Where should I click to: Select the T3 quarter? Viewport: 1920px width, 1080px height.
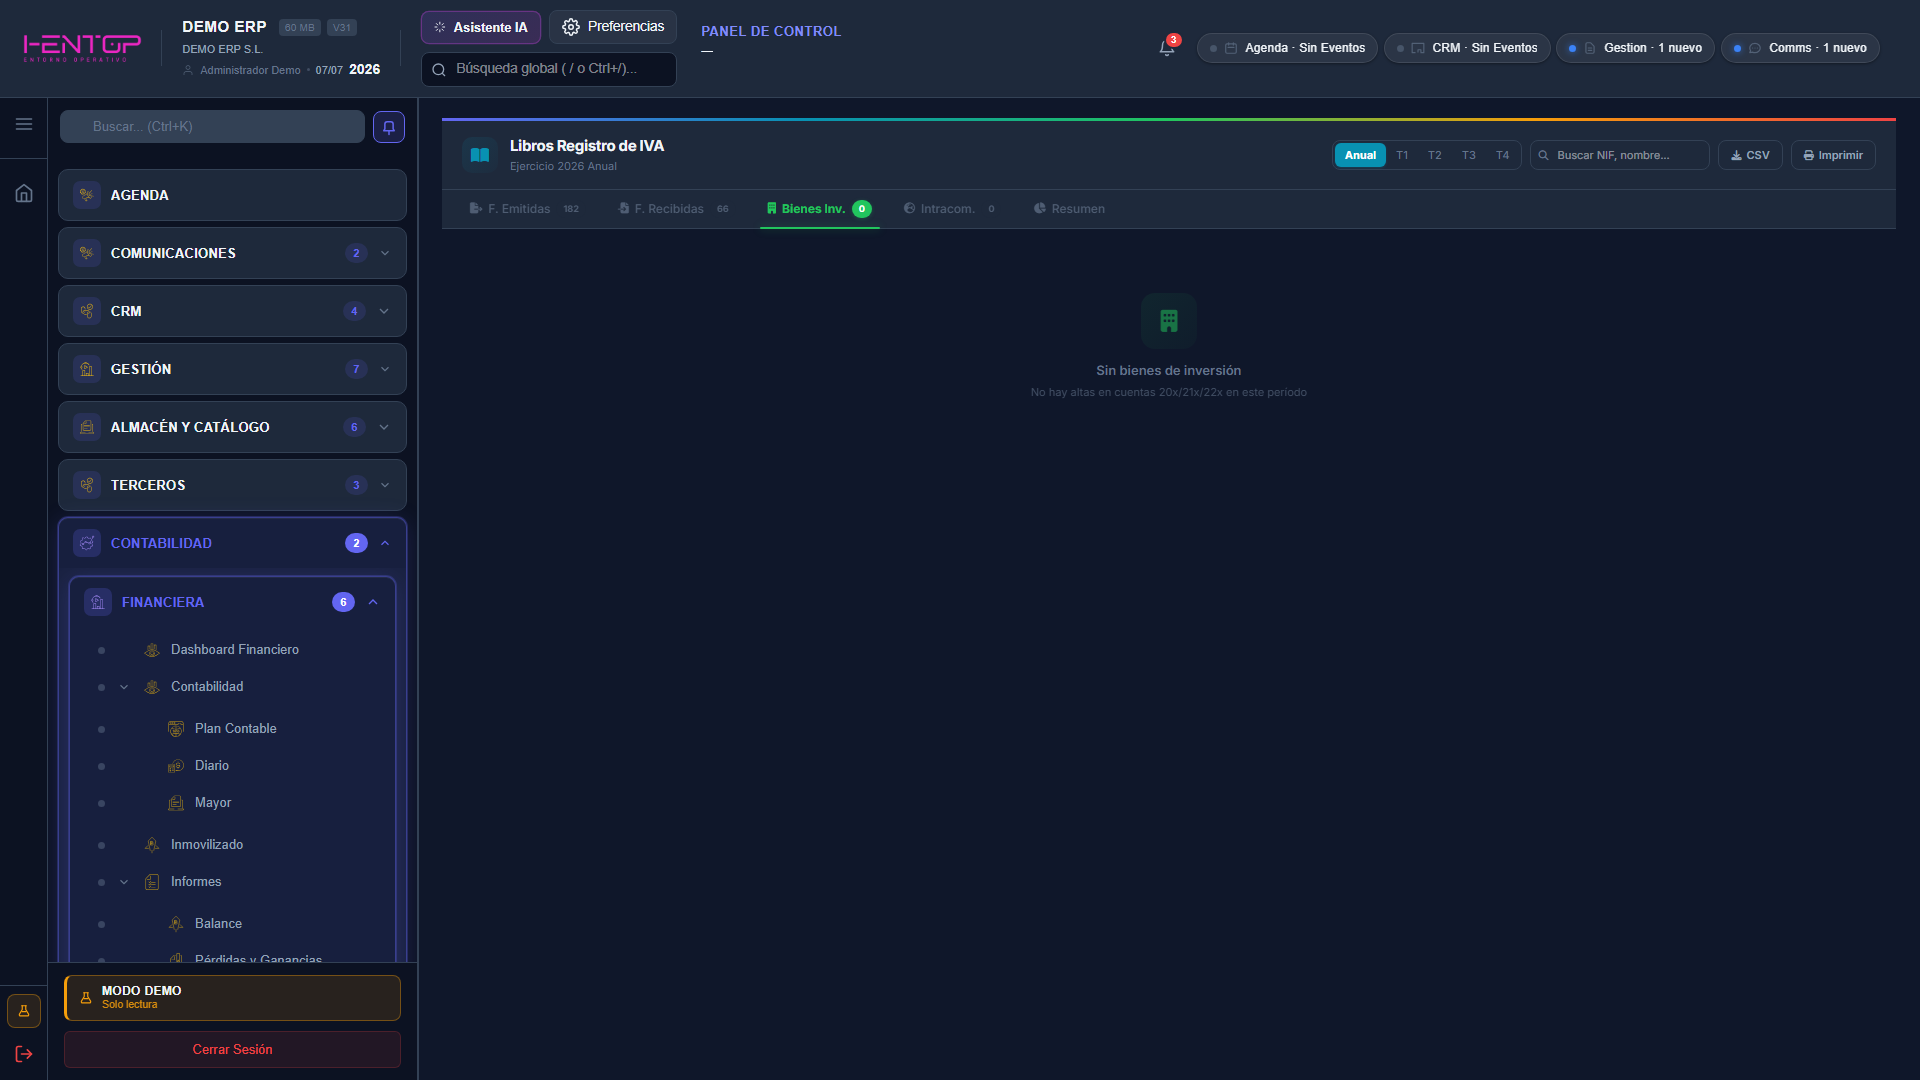click(1469, 155)
